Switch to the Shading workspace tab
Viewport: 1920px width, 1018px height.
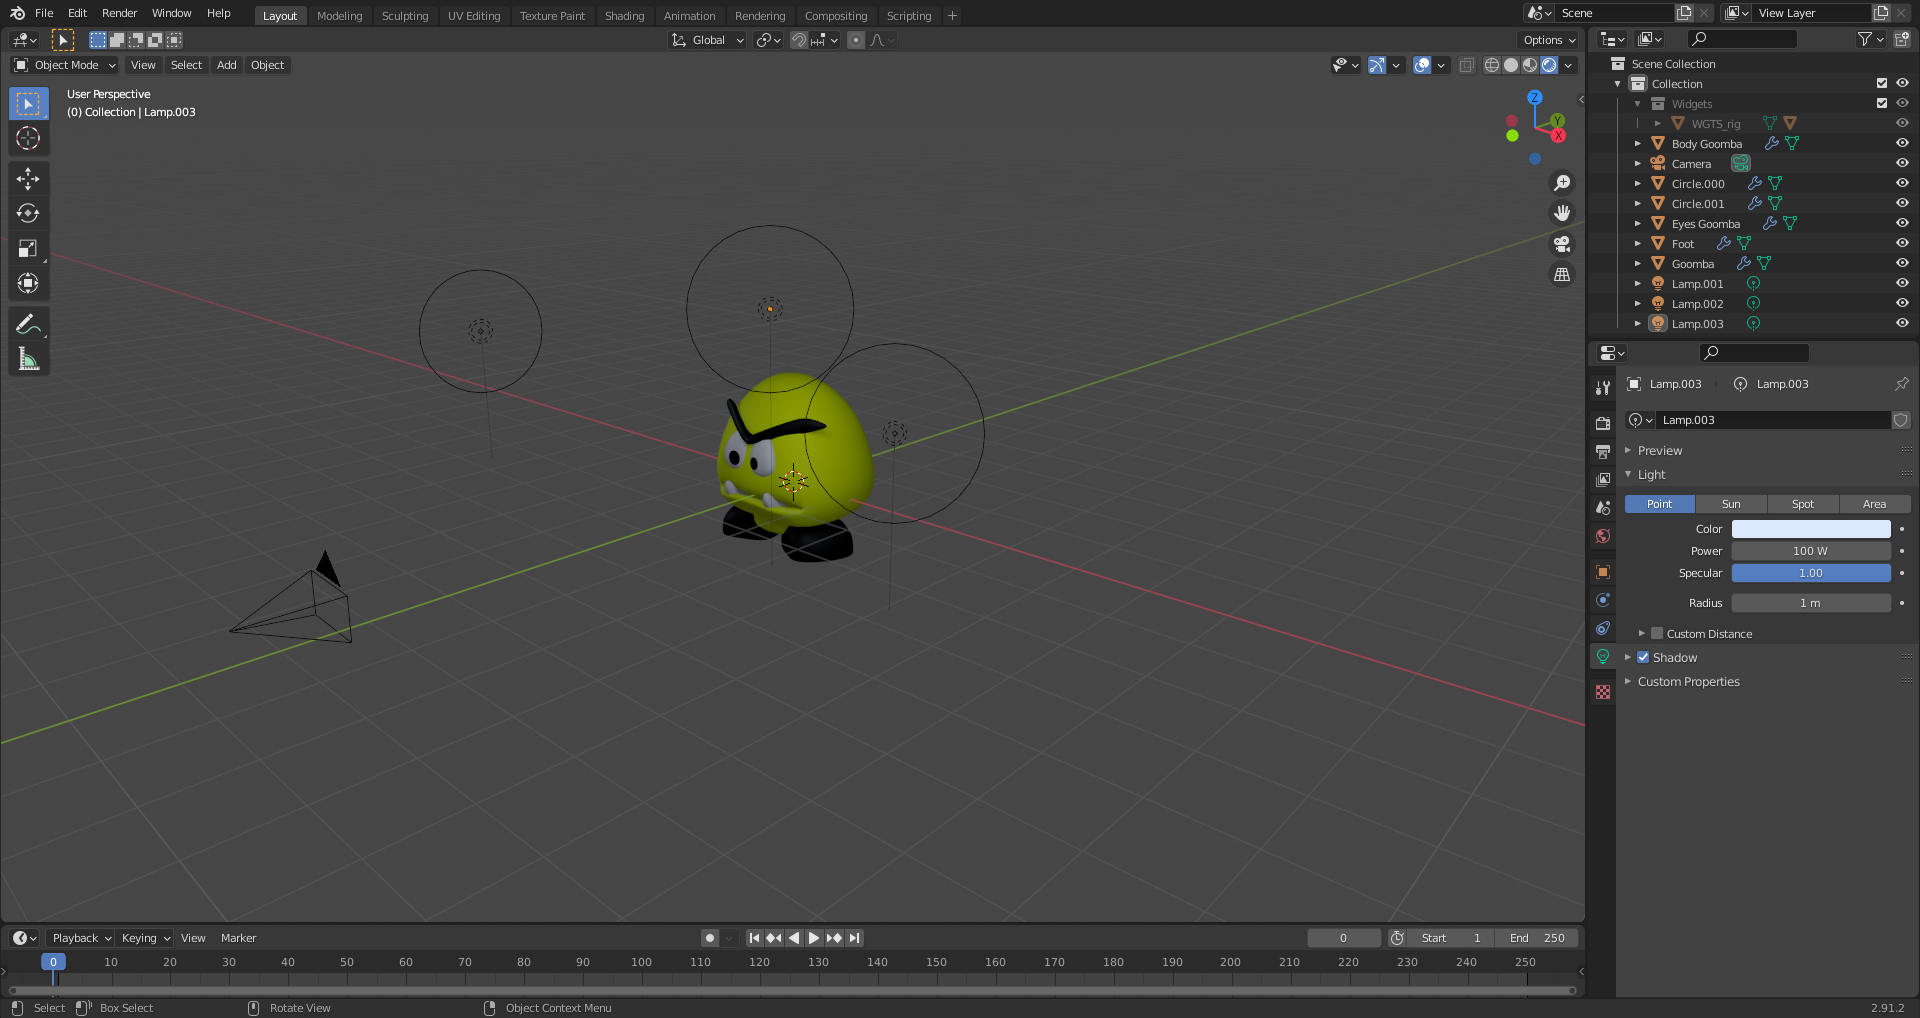point(624,15)
